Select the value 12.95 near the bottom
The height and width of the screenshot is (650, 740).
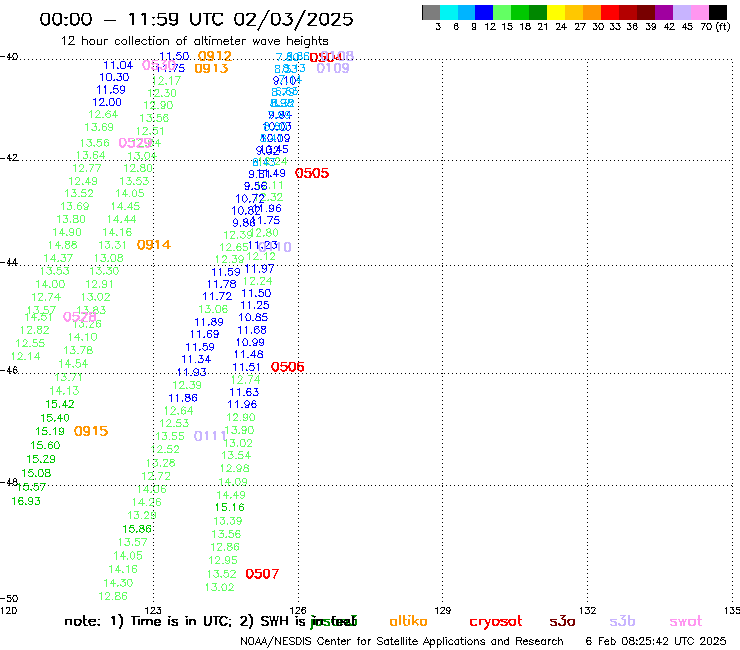pyautogui.click(x=223, y=560)
